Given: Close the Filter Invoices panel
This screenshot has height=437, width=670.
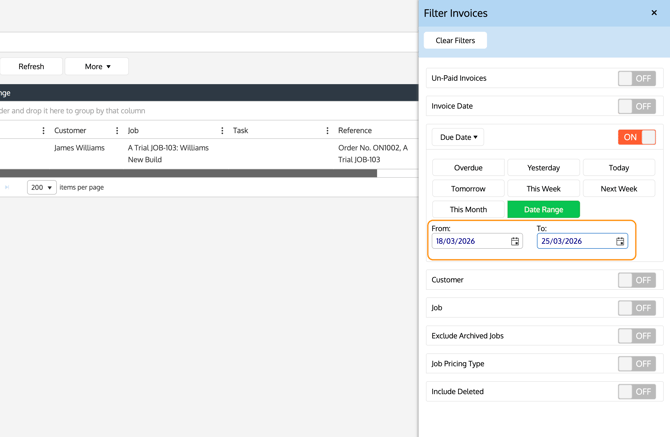Looking at the screenshot, I should (654, 13).
